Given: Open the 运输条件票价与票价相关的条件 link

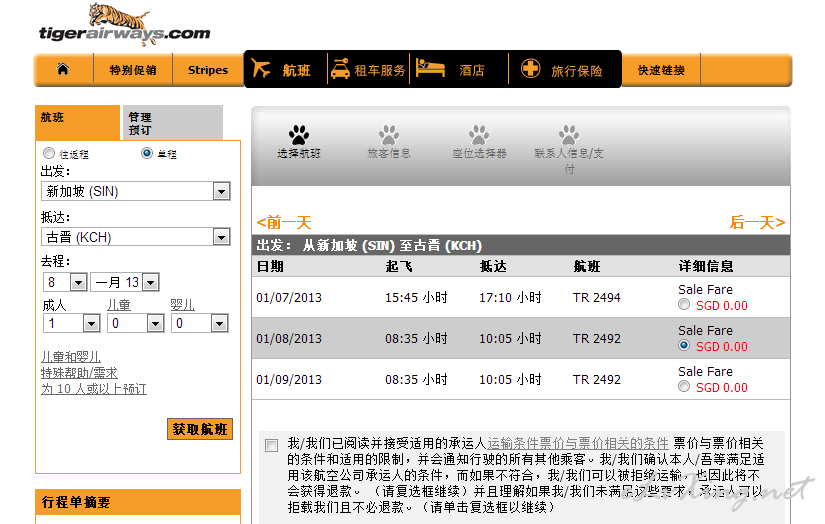Looking at the screenshot, I should coord(578,443).
